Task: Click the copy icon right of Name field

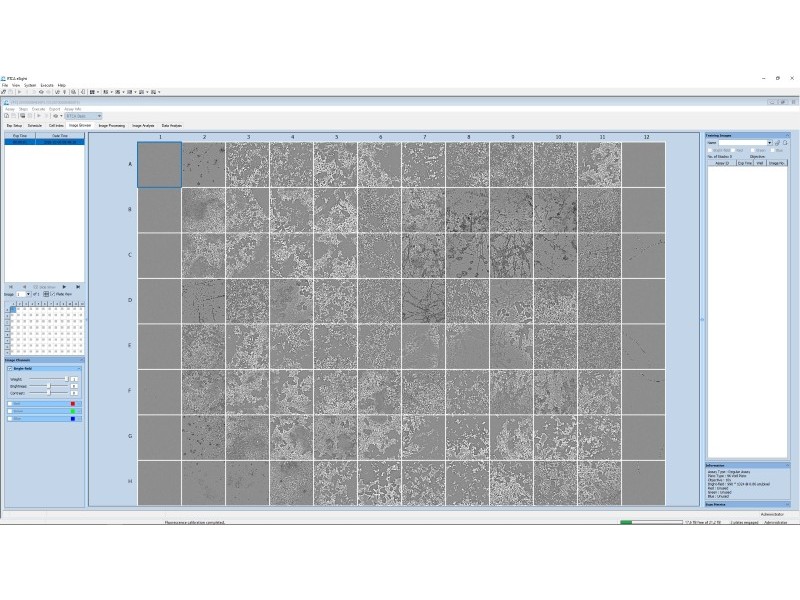Action: [x=785, y=143]
